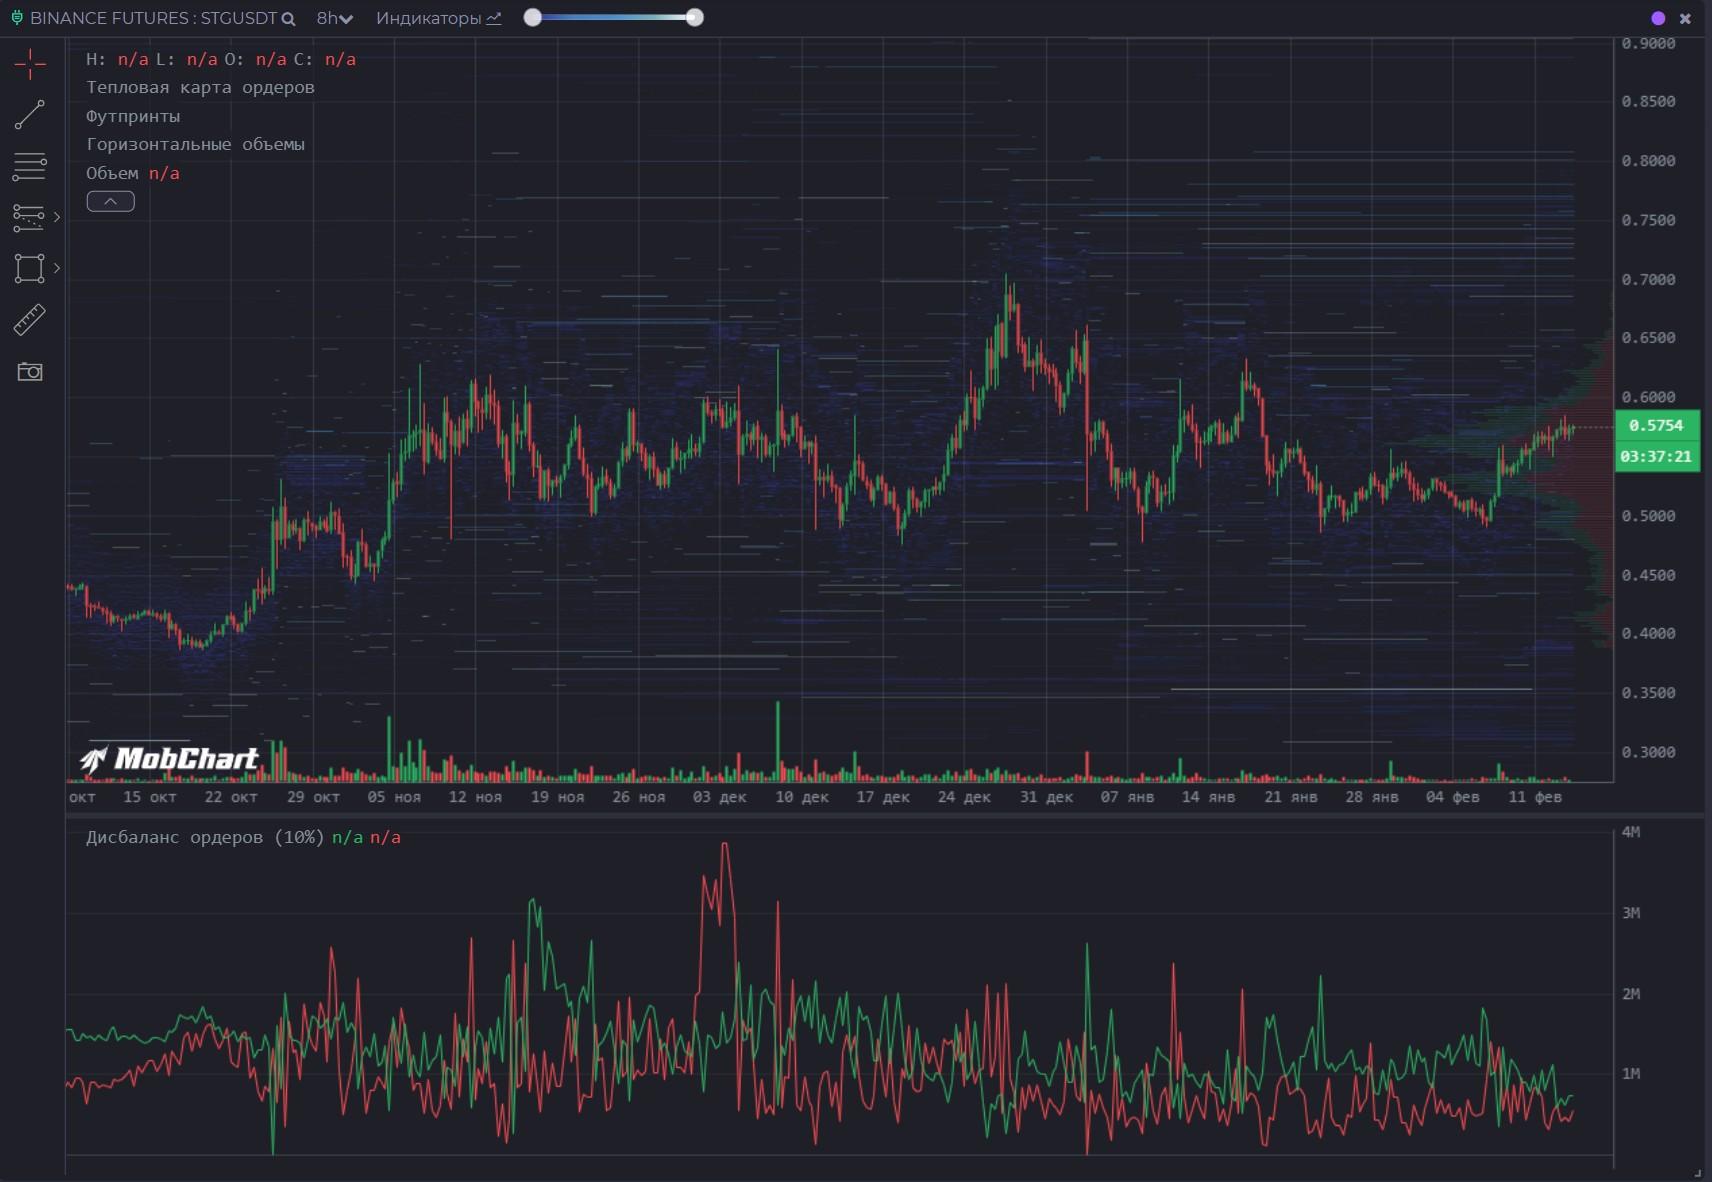This screenshot has height=1182, width=1712.
Task: Expand the levels tool submenu arrow
Action: pyautogui.click(x=57, y=217)
